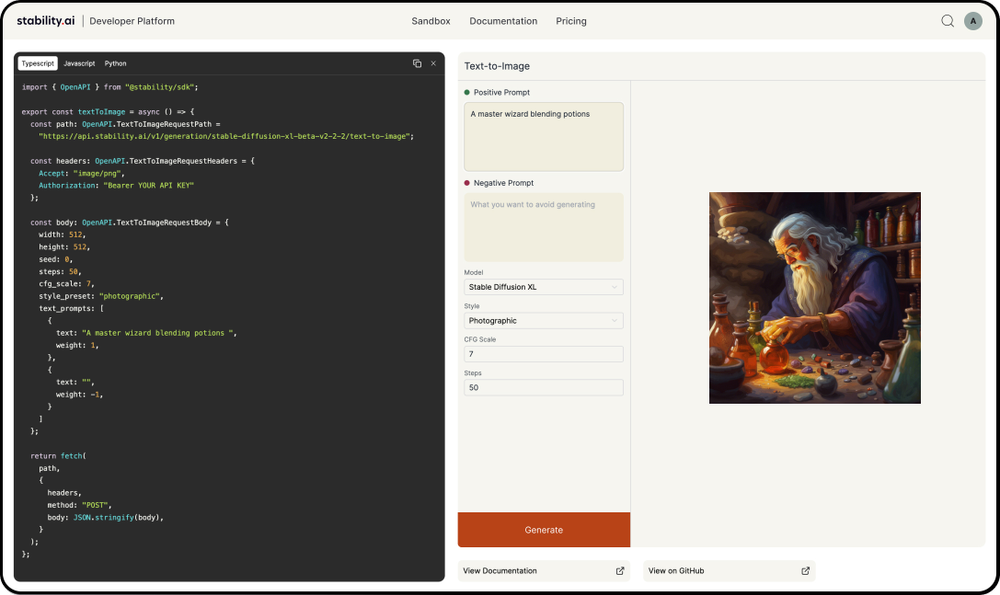
Task: Switch to the Typescript code tab
Action: tap(38, 63)
